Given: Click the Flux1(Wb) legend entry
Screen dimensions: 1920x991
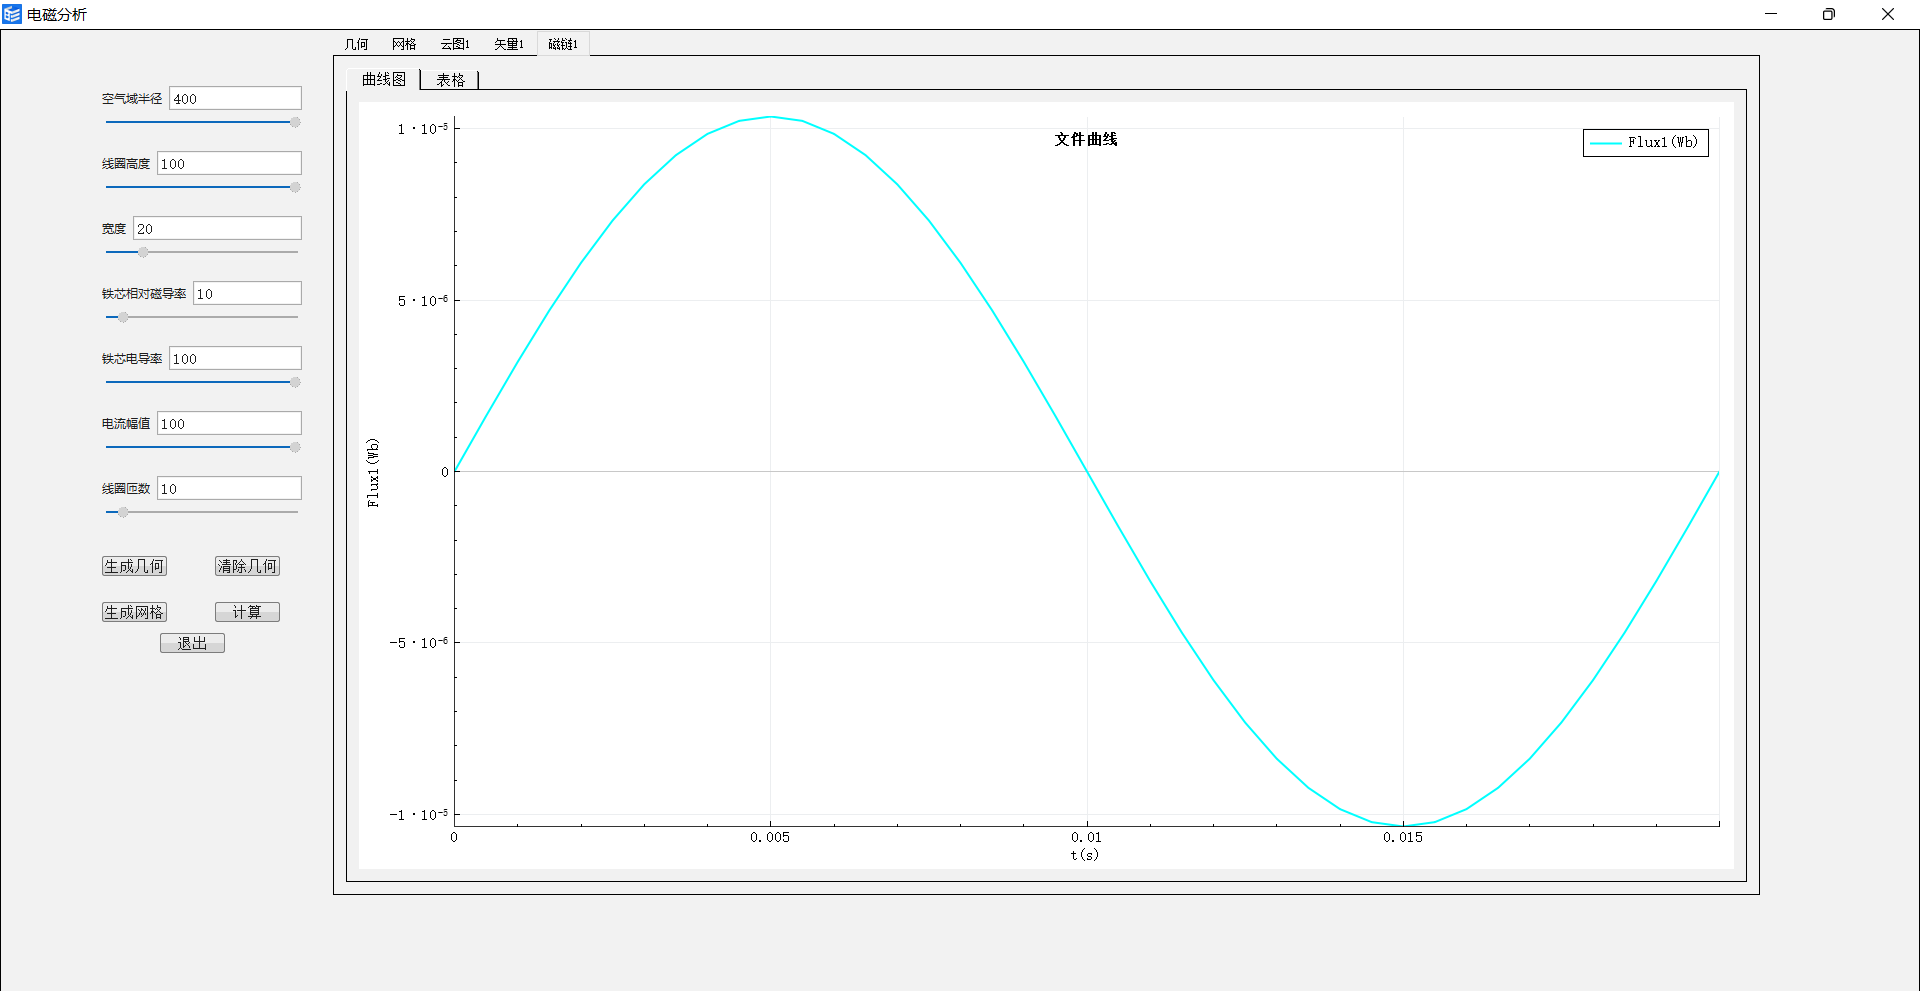Looking at the screenshot, I should (1645, 143).
